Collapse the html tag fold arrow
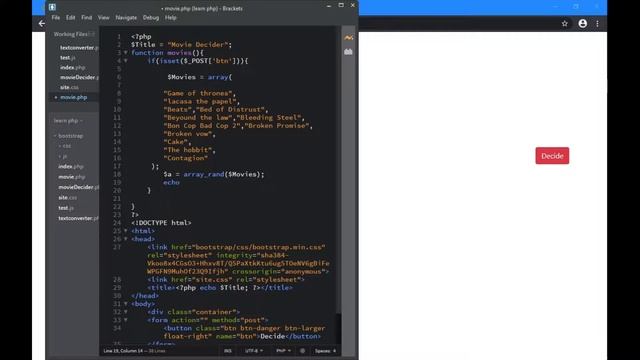This screenshot has width=640, height=360. tap(126, 231)
